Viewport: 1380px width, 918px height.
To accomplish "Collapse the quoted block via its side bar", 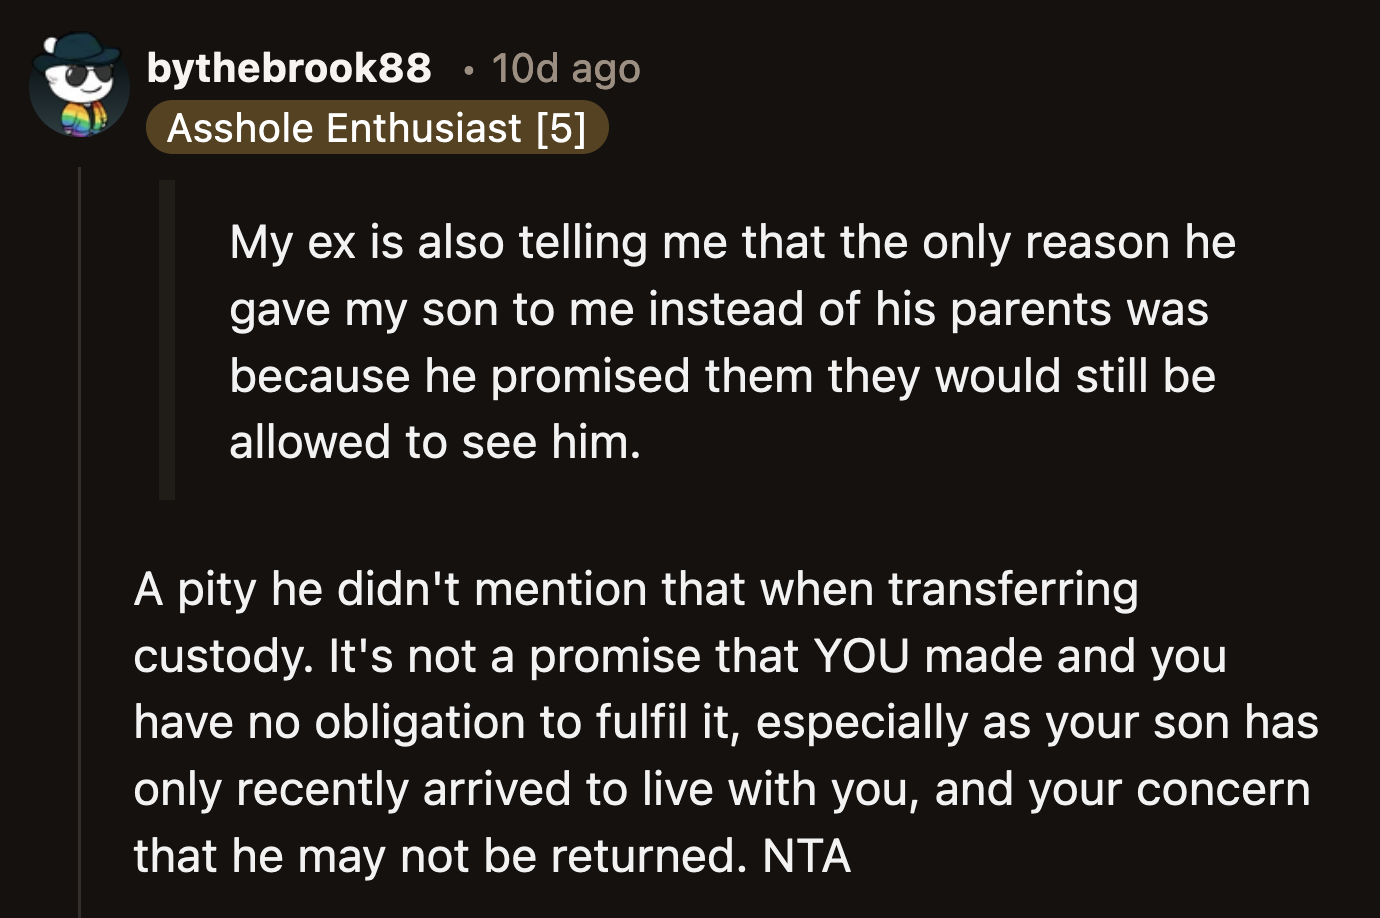I will coord(165,335).
